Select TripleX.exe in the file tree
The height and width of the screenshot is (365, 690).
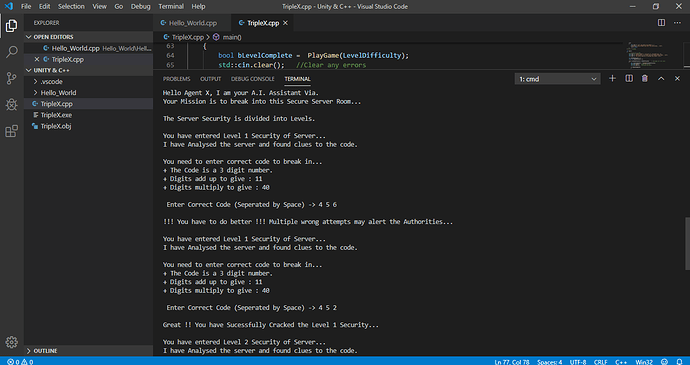pos(88,115)
